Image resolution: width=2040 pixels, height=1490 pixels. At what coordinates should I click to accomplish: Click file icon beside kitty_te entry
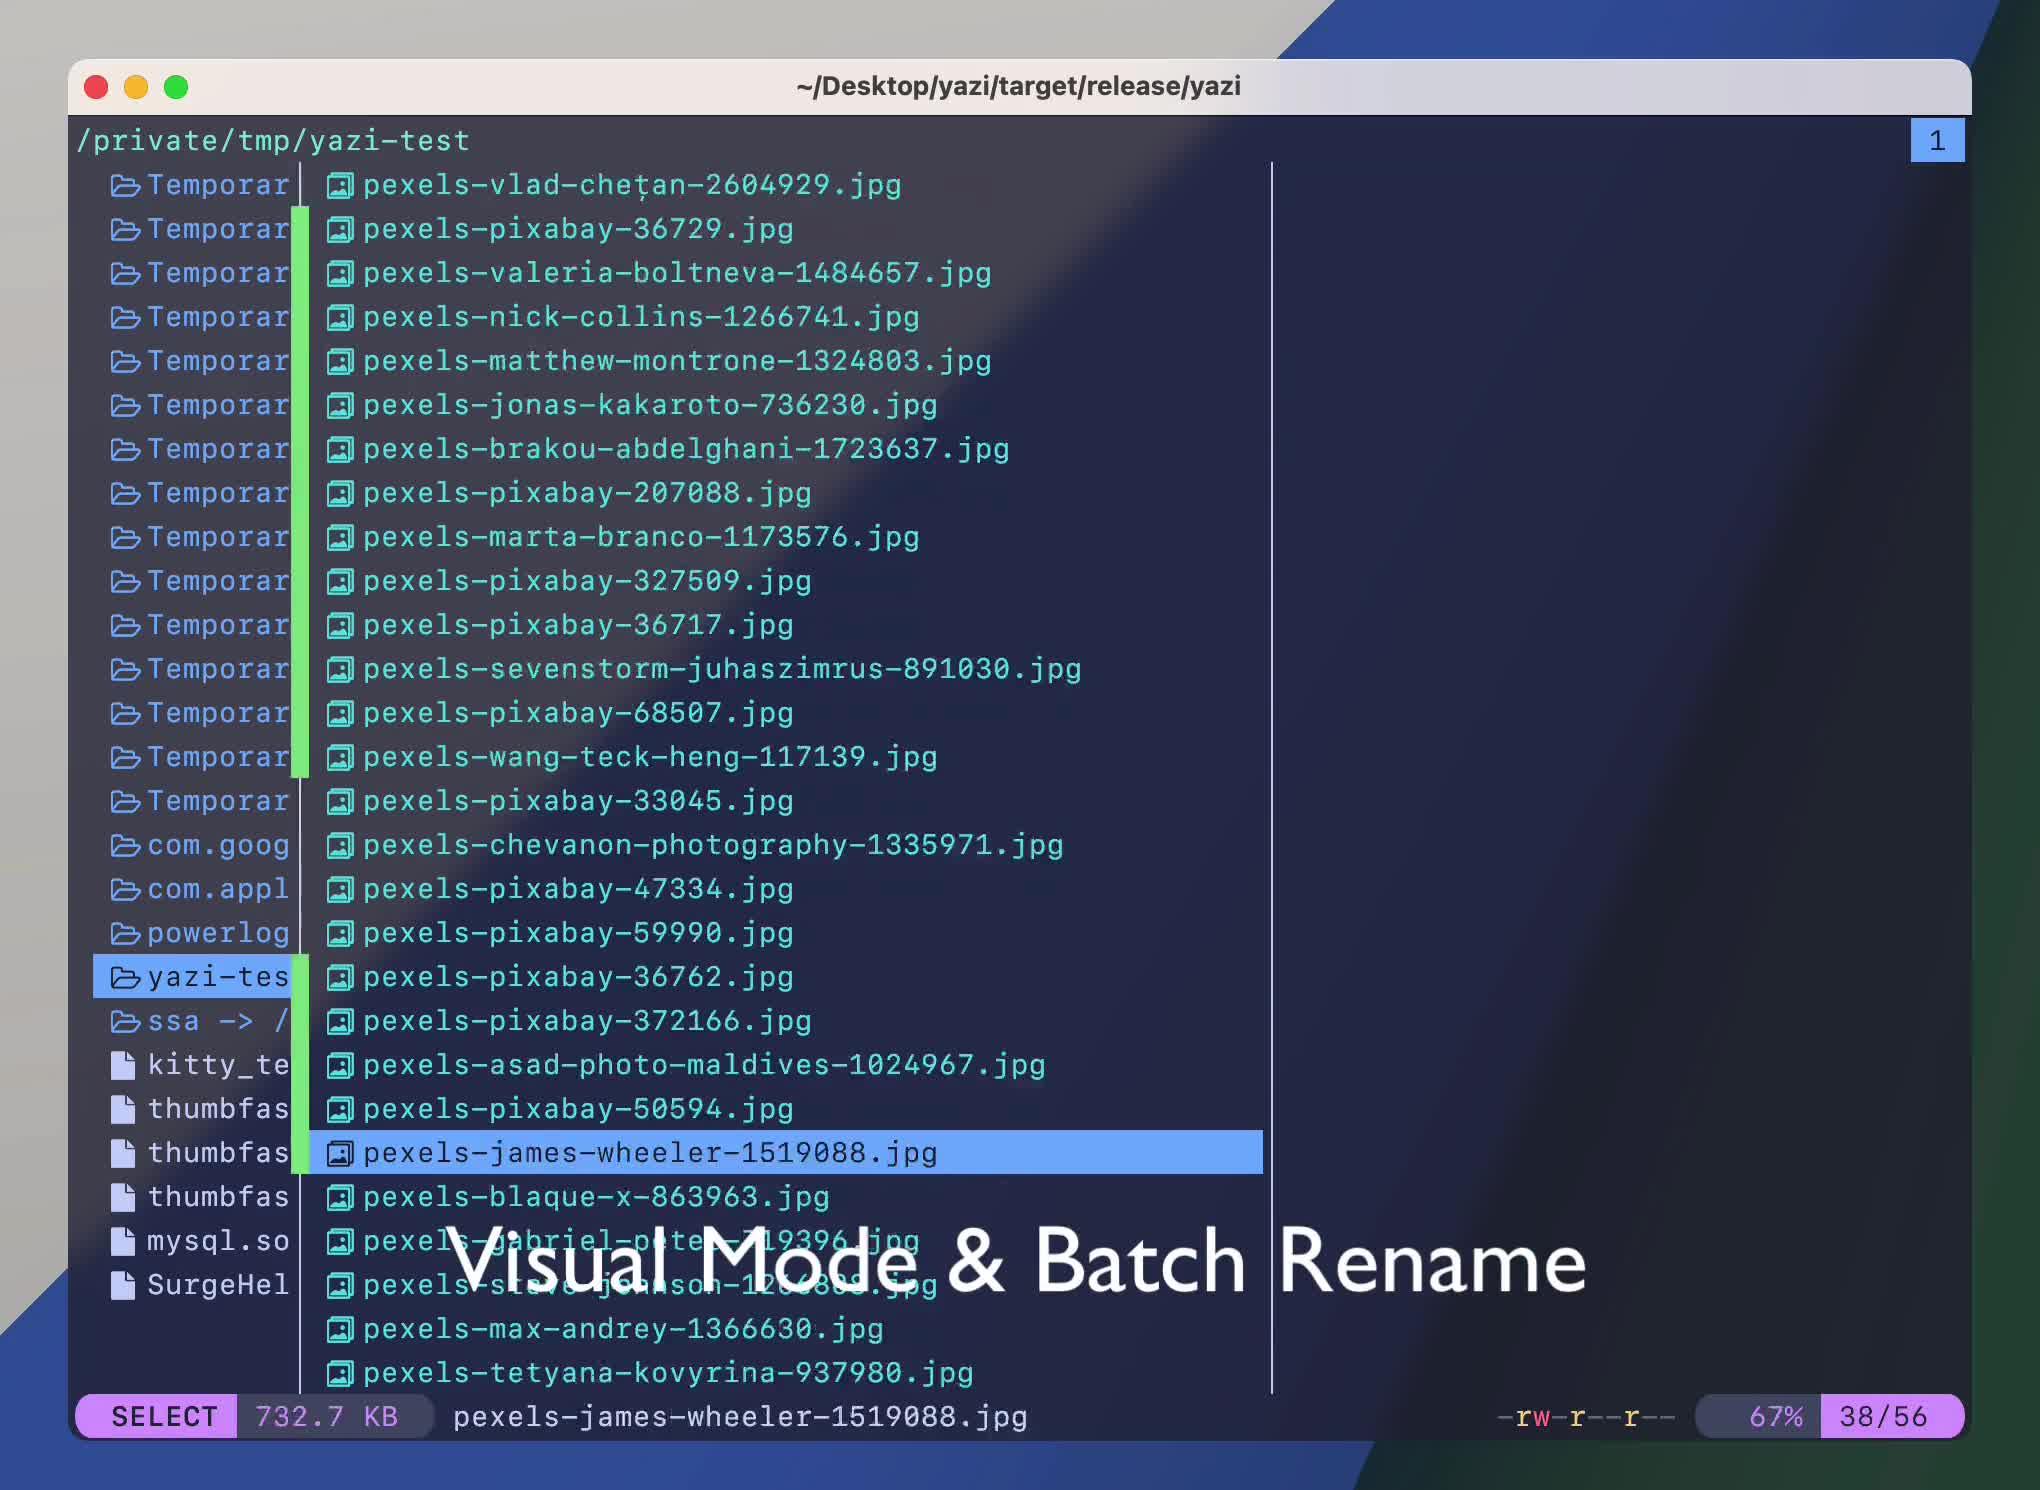(x=123, y=1065)
